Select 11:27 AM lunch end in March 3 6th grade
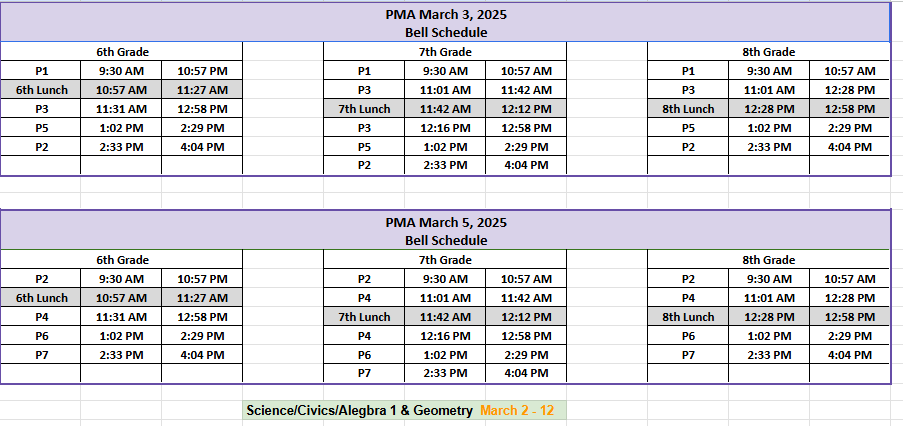The width and height of the screenshot is (903, 426). coord(202,90)
